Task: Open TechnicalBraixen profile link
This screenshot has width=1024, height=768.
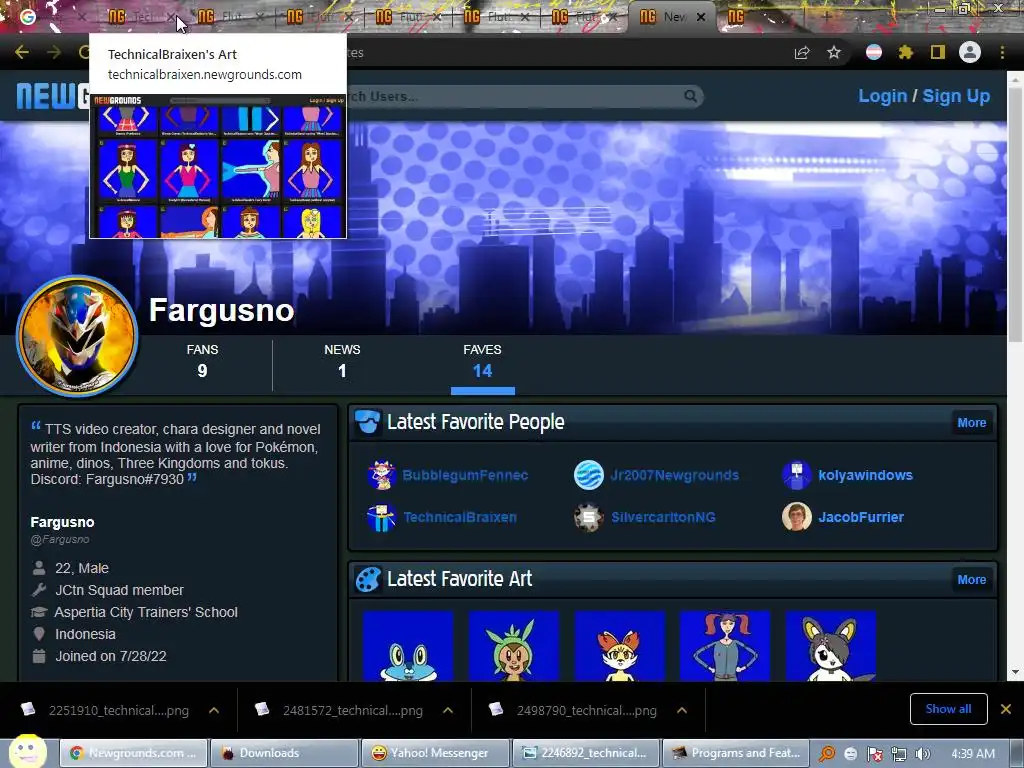Action: point(460,517)
